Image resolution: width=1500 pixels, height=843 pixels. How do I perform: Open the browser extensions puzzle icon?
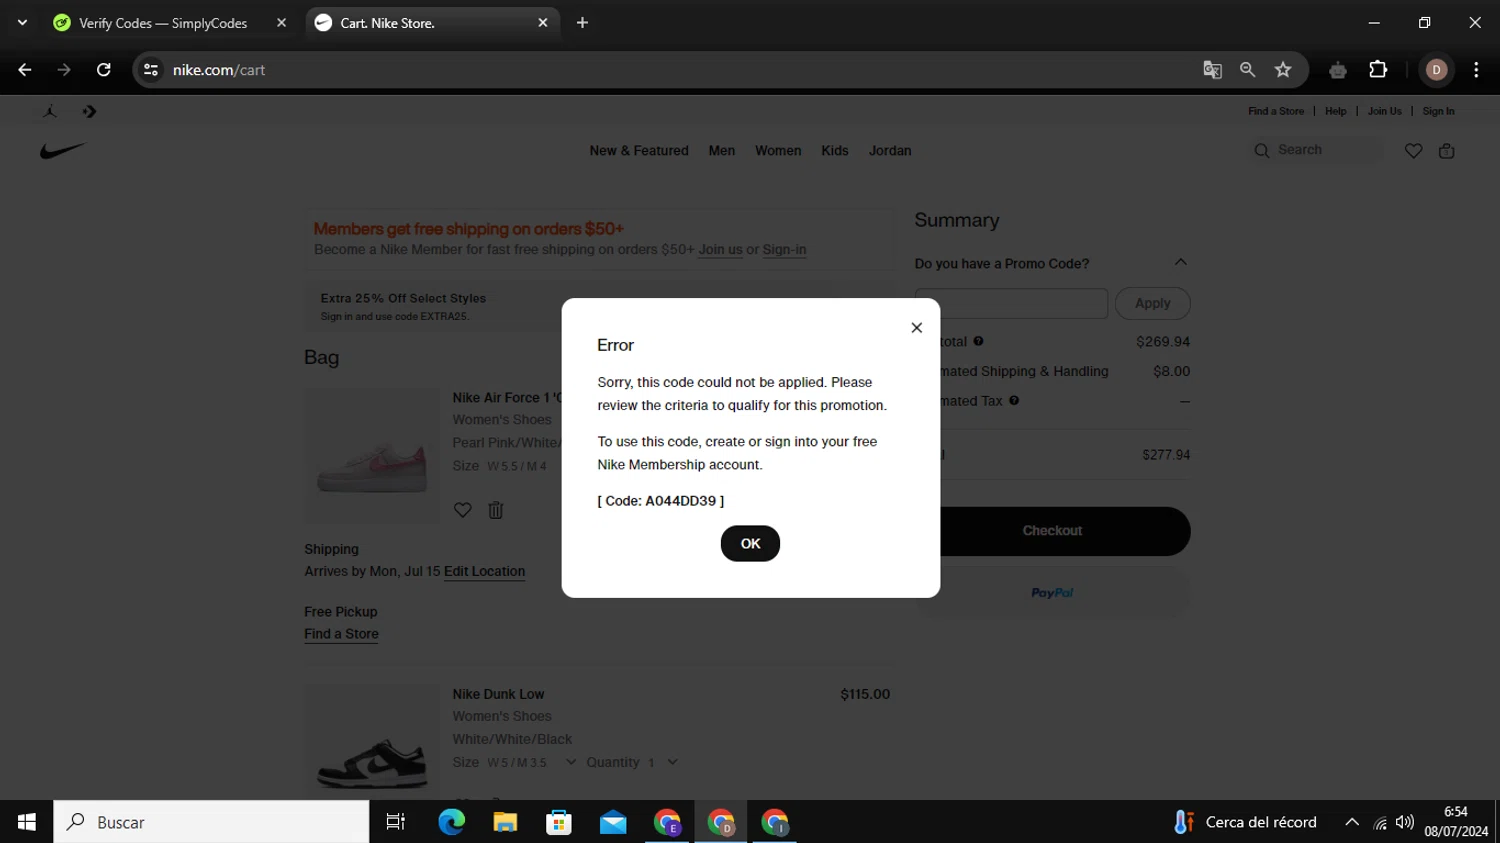tap(1378, 70)
